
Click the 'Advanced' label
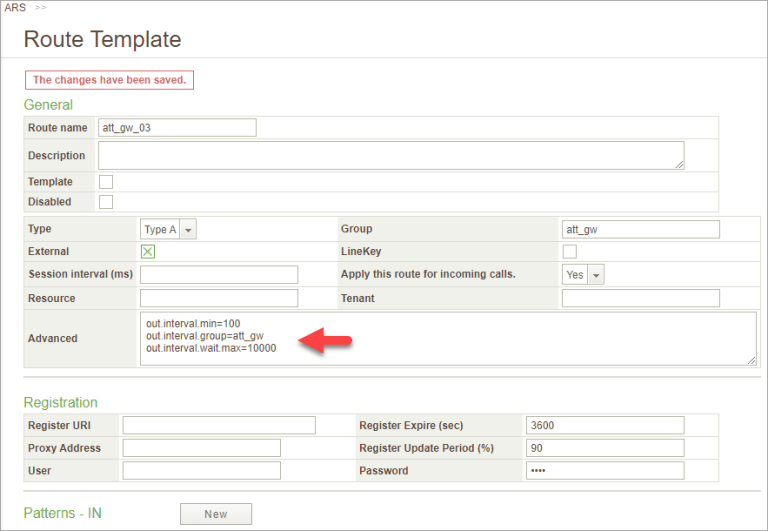pyautogui.click(x=52, y=338)
